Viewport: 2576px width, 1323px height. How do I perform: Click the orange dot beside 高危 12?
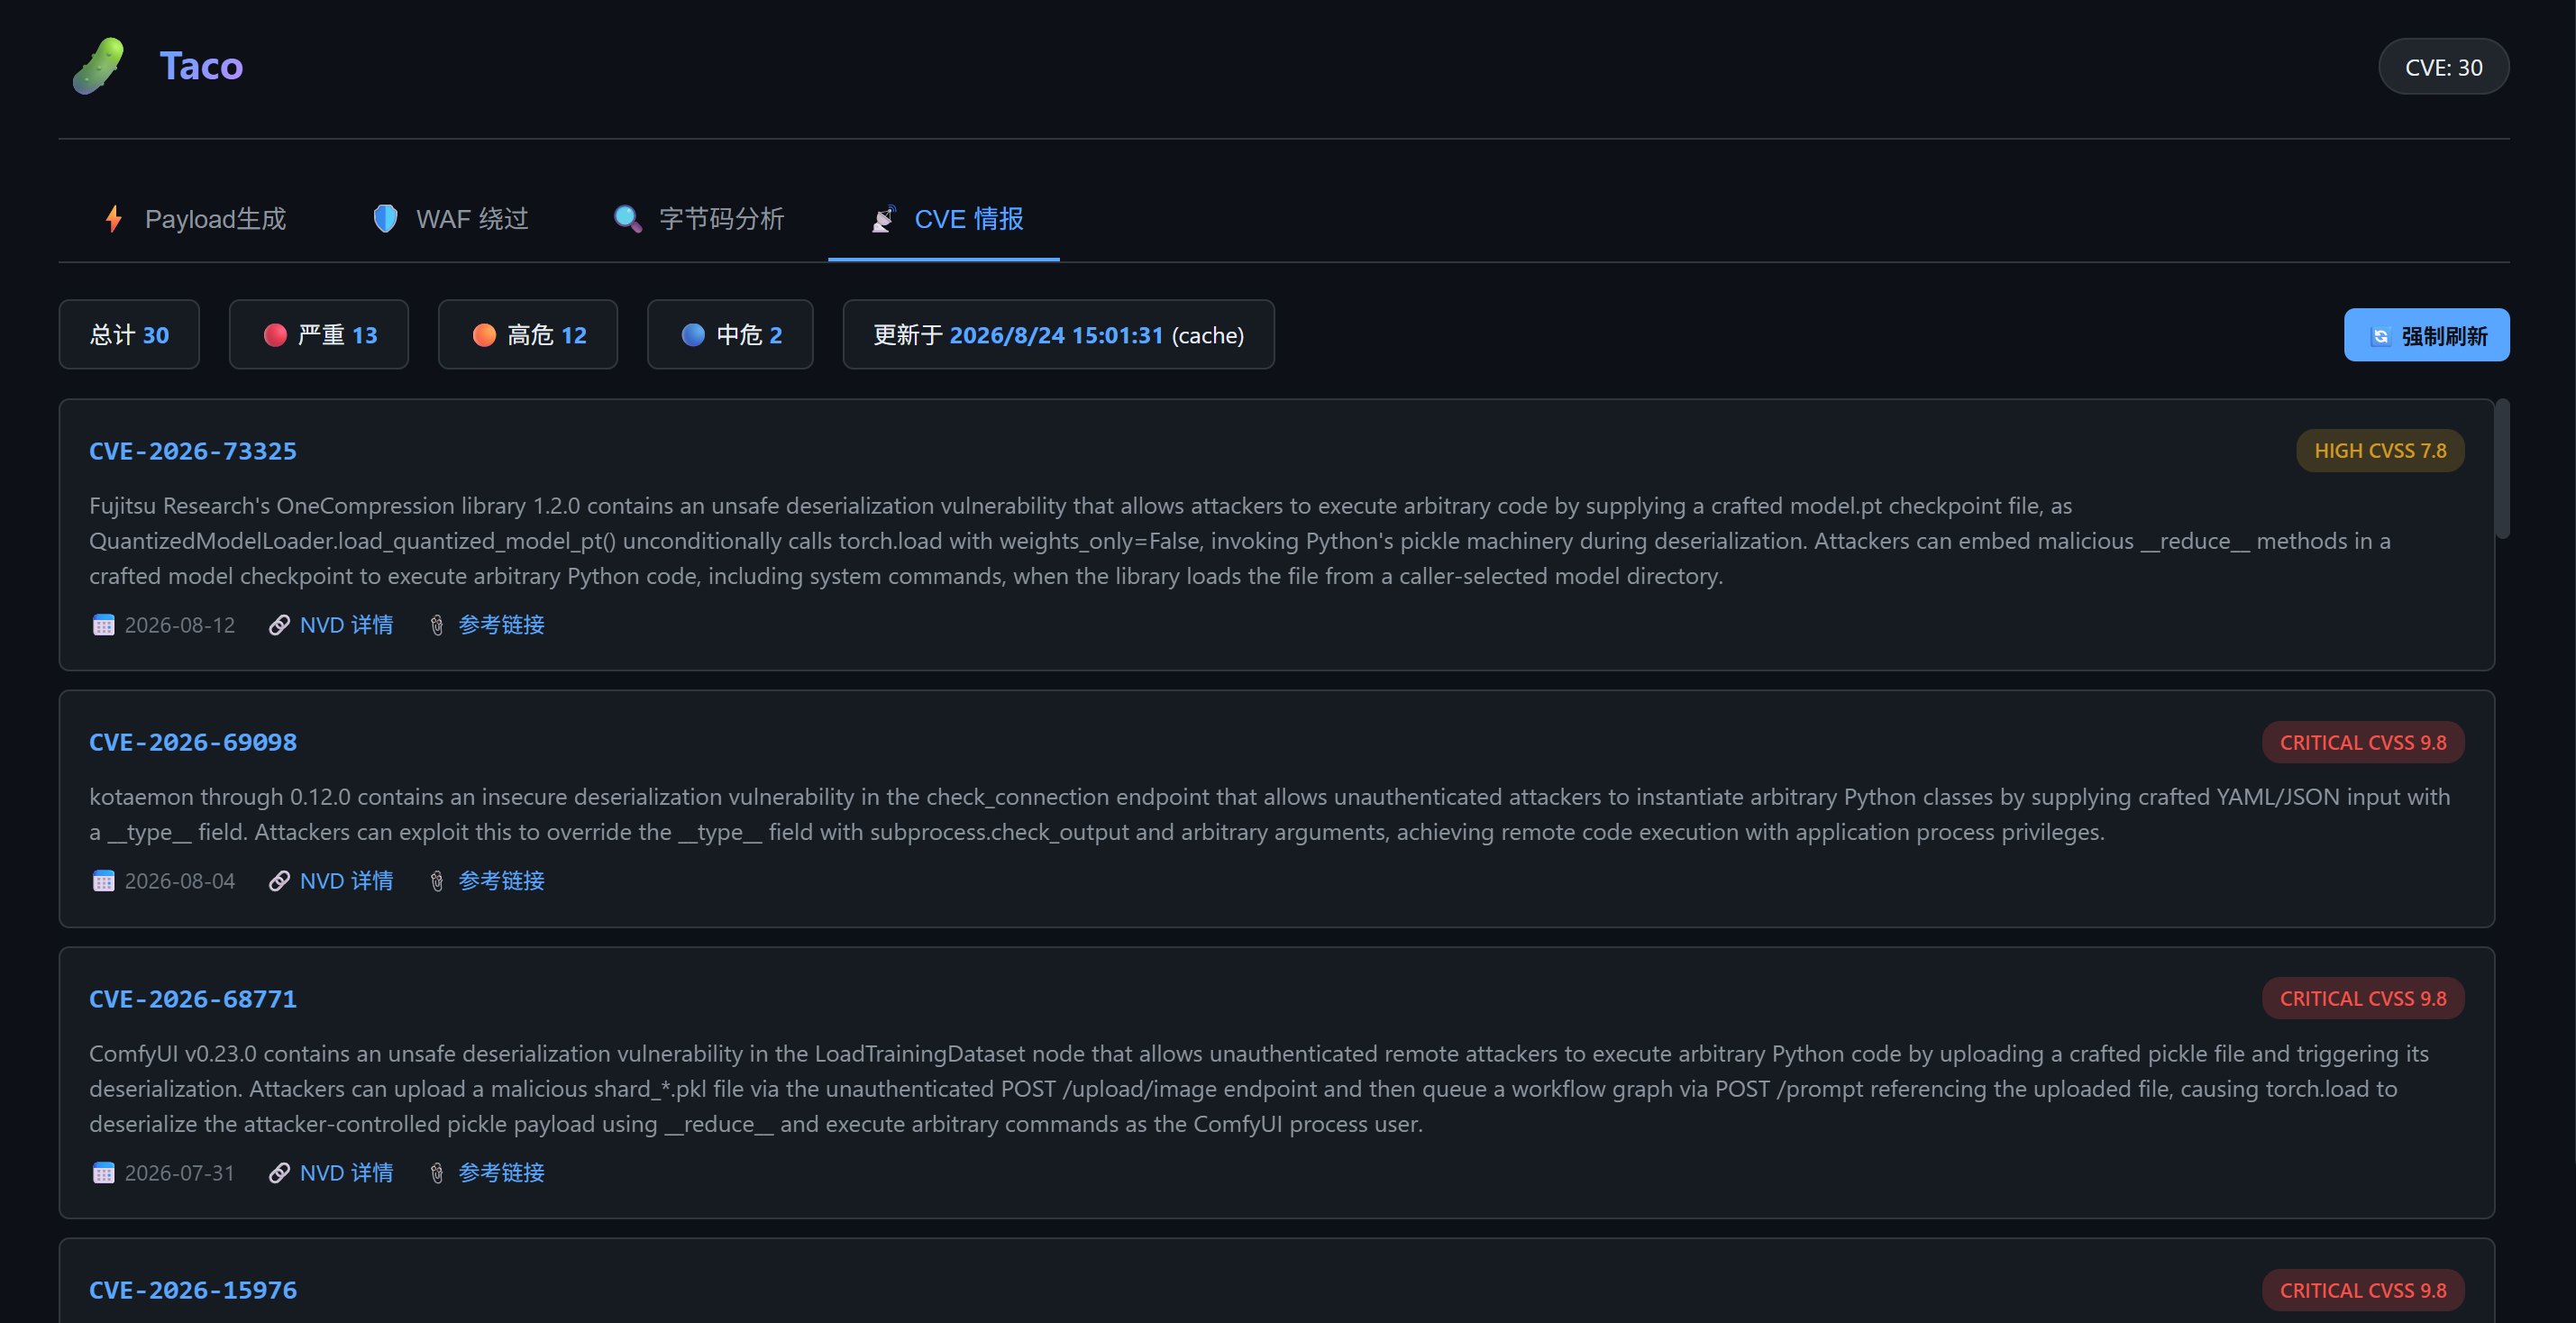click(x=484, y=335)
